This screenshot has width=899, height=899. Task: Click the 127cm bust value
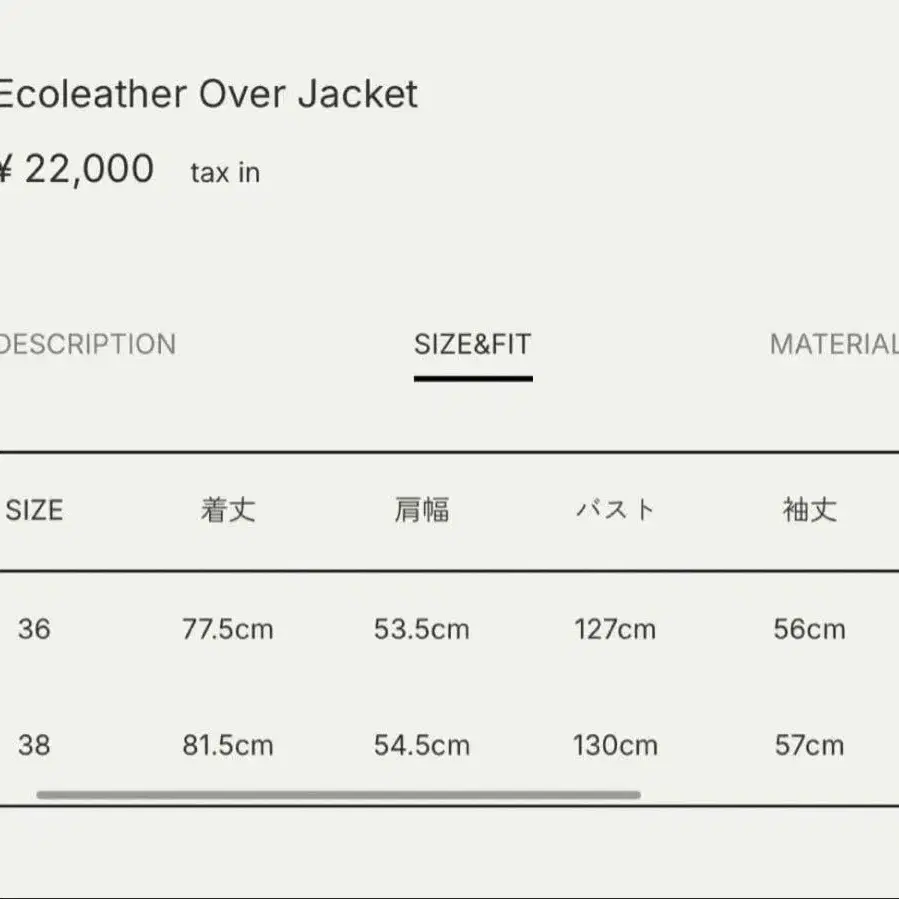tap(615, 629)
